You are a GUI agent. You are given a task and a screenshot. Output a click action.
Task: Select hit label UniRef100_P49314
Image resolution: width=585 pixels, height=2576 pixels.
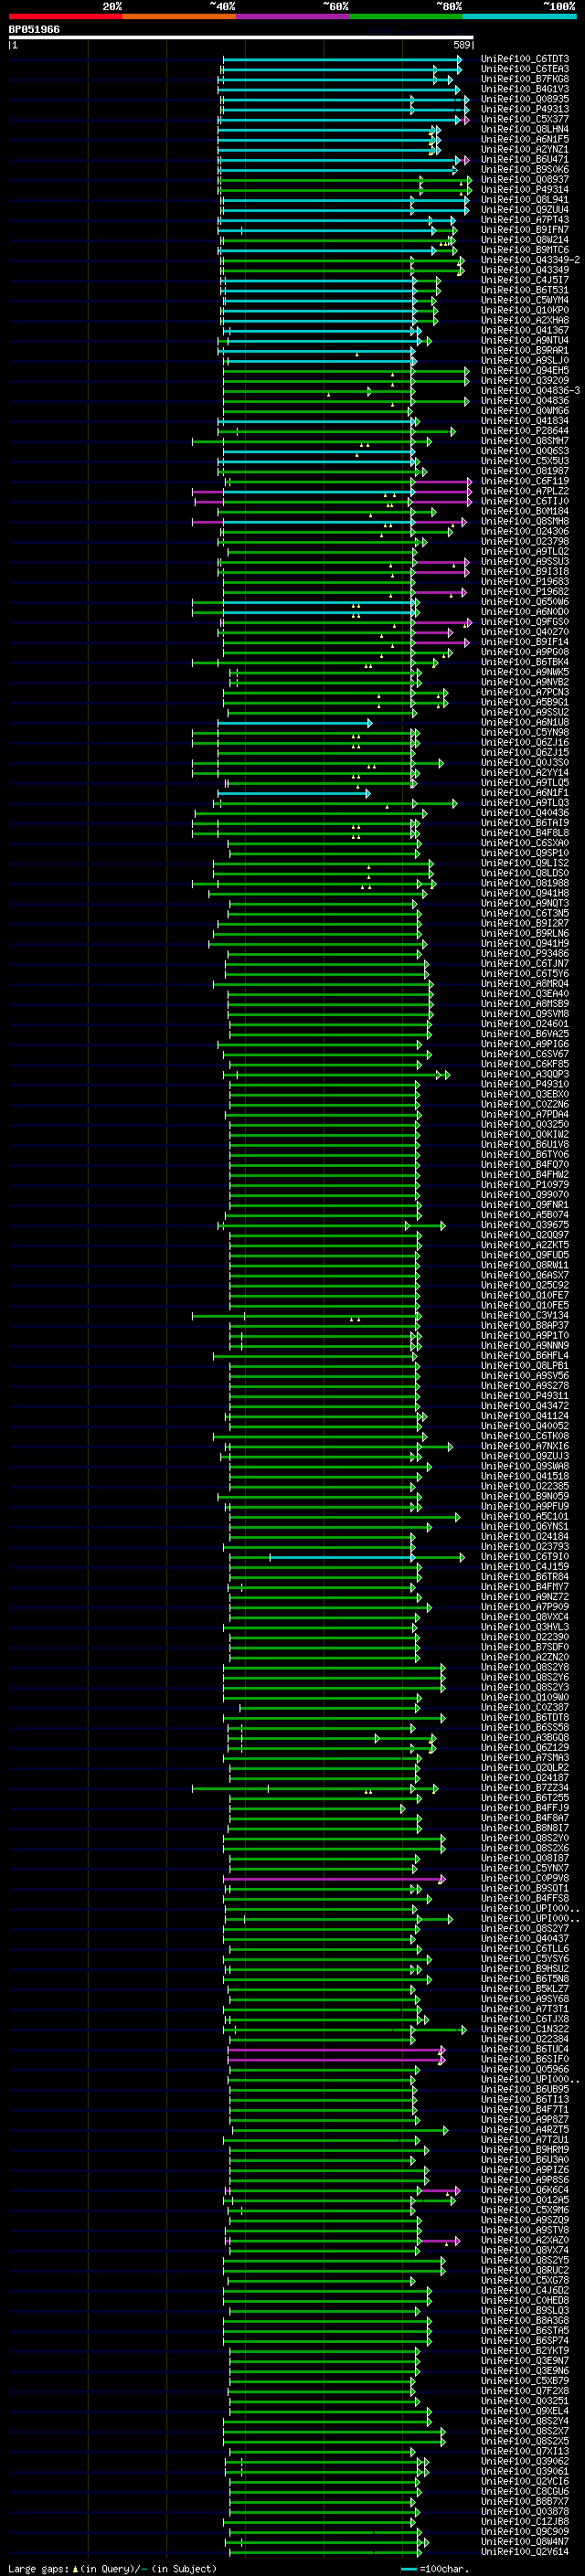click(x=525, y=189)
